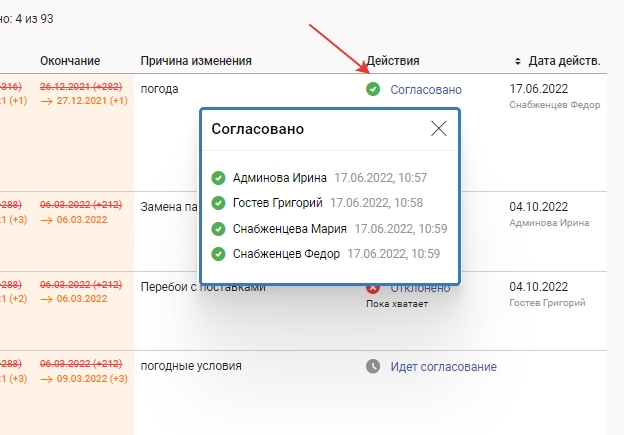Click check icon for Снабженцева Мария
The width and height of the screenshot is (624, 435).
pyautogui.click(x=218, y=228)
